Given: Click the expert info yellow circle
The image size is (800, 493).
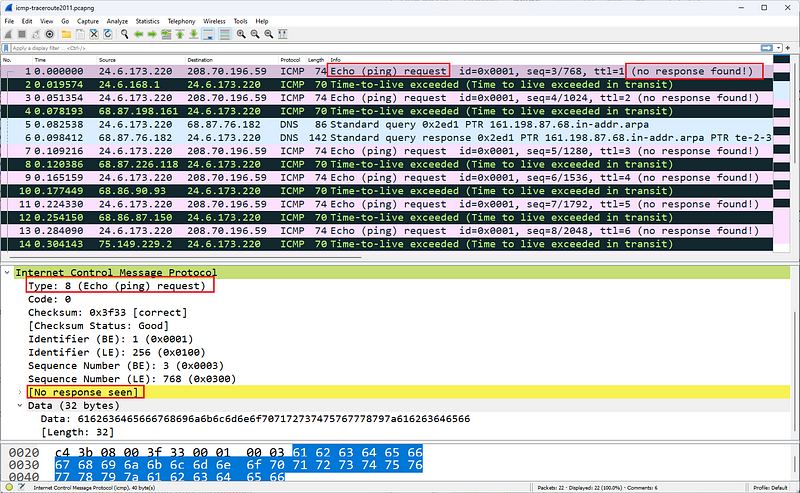Looking at the screenshot, I should (x=9, y=487).
